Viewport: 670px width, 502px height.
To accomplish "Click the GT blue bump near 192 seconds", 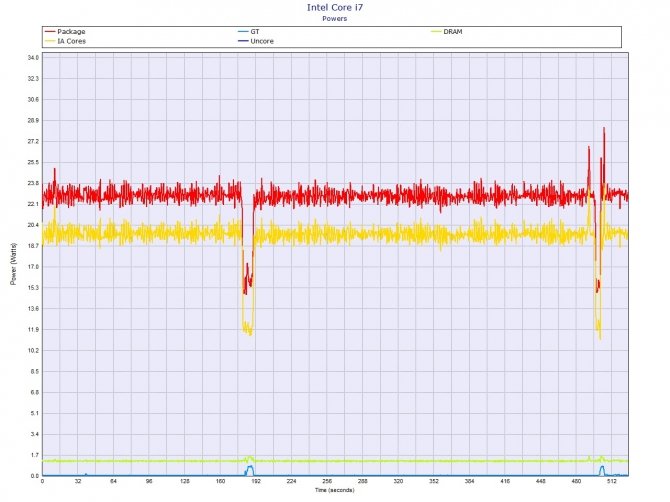I will (x=250, y=470).
